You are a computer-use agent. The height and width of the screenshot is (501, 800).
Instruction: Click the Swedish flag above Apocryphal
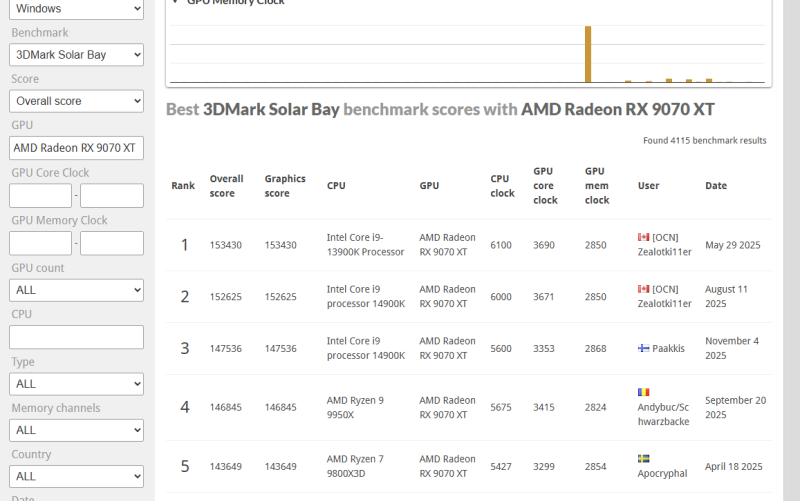coord(643,458)
